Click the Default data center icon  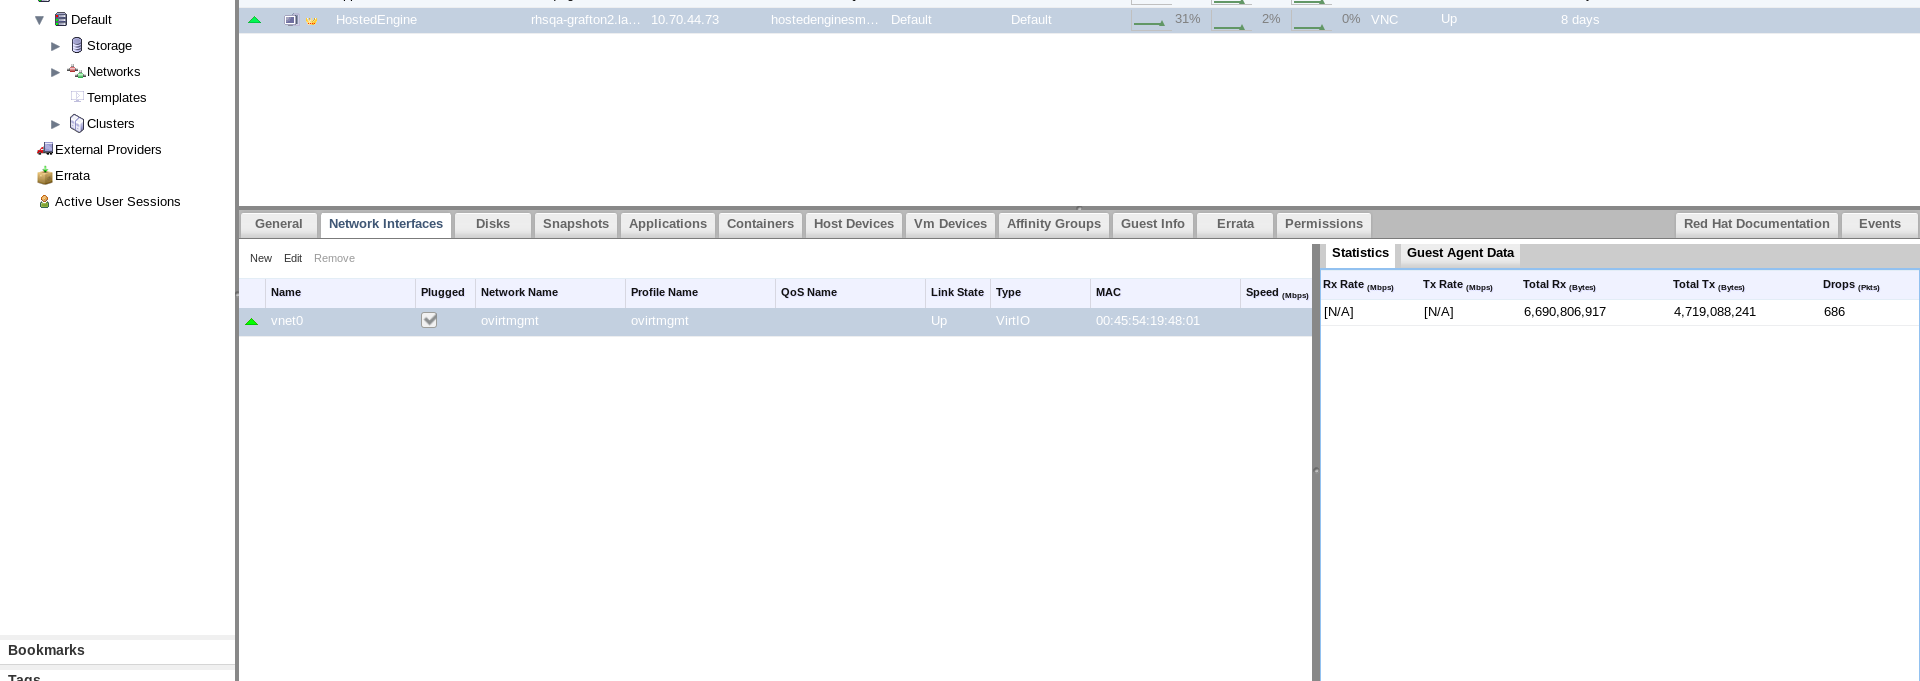click(x=61, y=19)
